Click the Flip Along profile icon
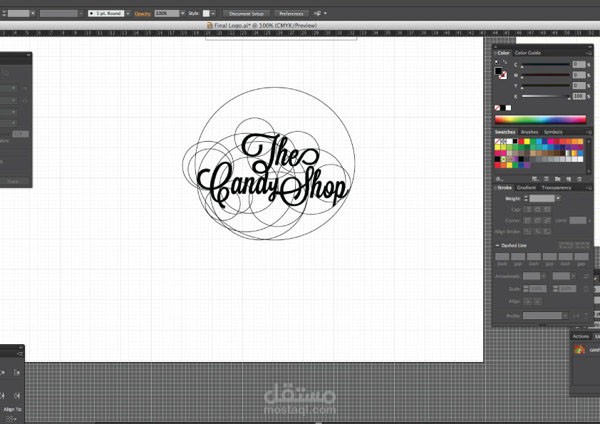600x424 pixels. coord(576,316)
